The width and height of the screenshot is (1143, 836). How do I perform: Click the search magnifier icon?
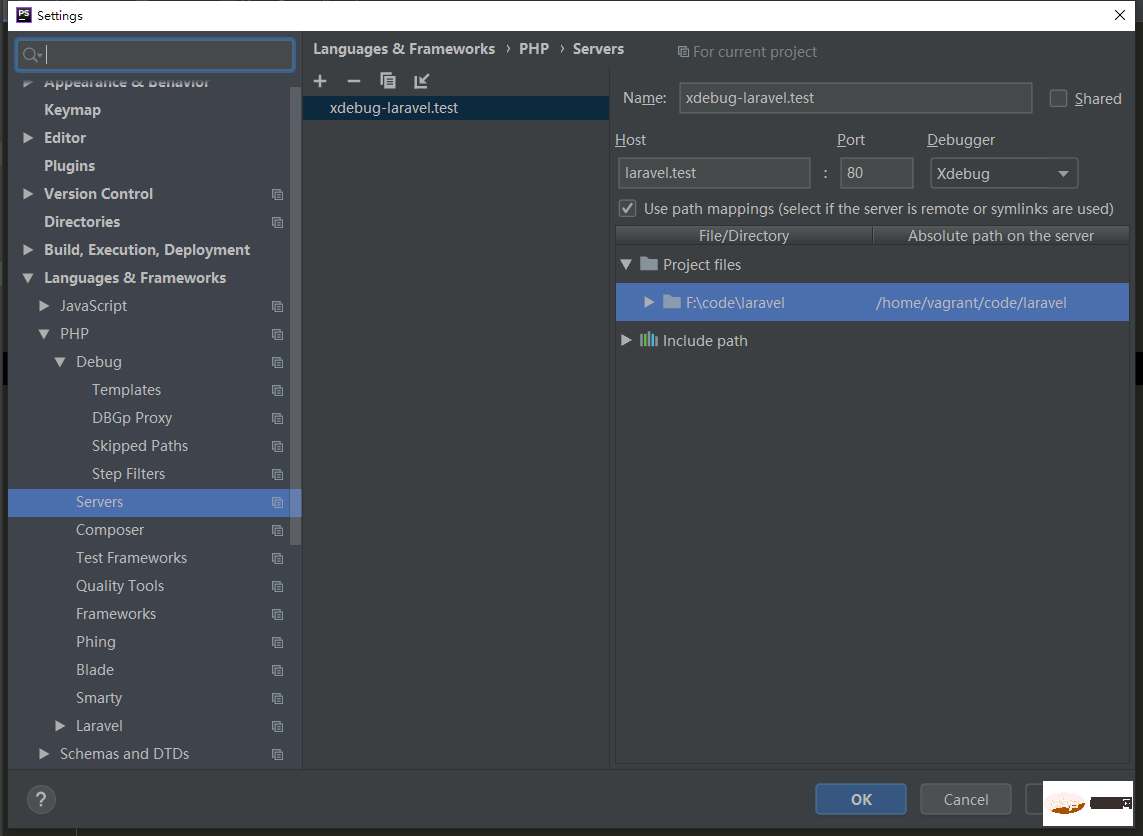(31, 55)
